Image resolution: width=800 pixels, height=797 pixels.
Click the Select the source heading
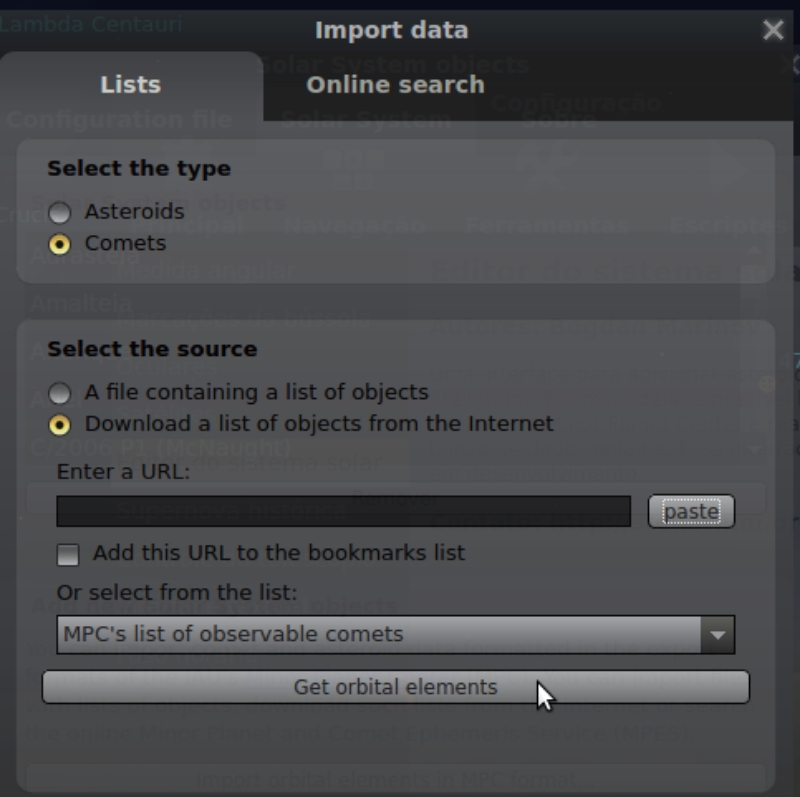(152, 350)
